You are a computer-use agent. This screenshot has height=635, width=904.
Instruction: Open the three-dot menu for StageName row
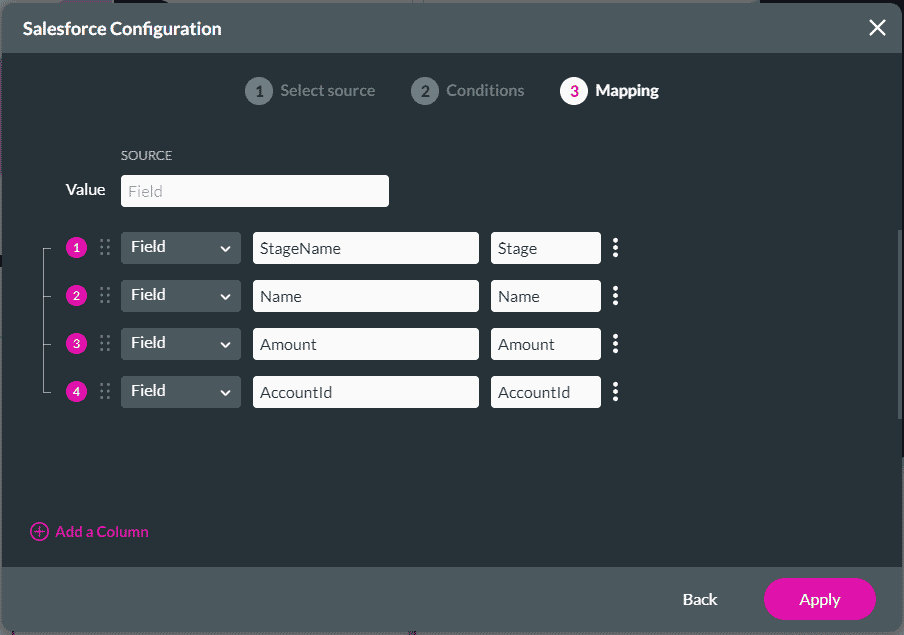[615, 248]
